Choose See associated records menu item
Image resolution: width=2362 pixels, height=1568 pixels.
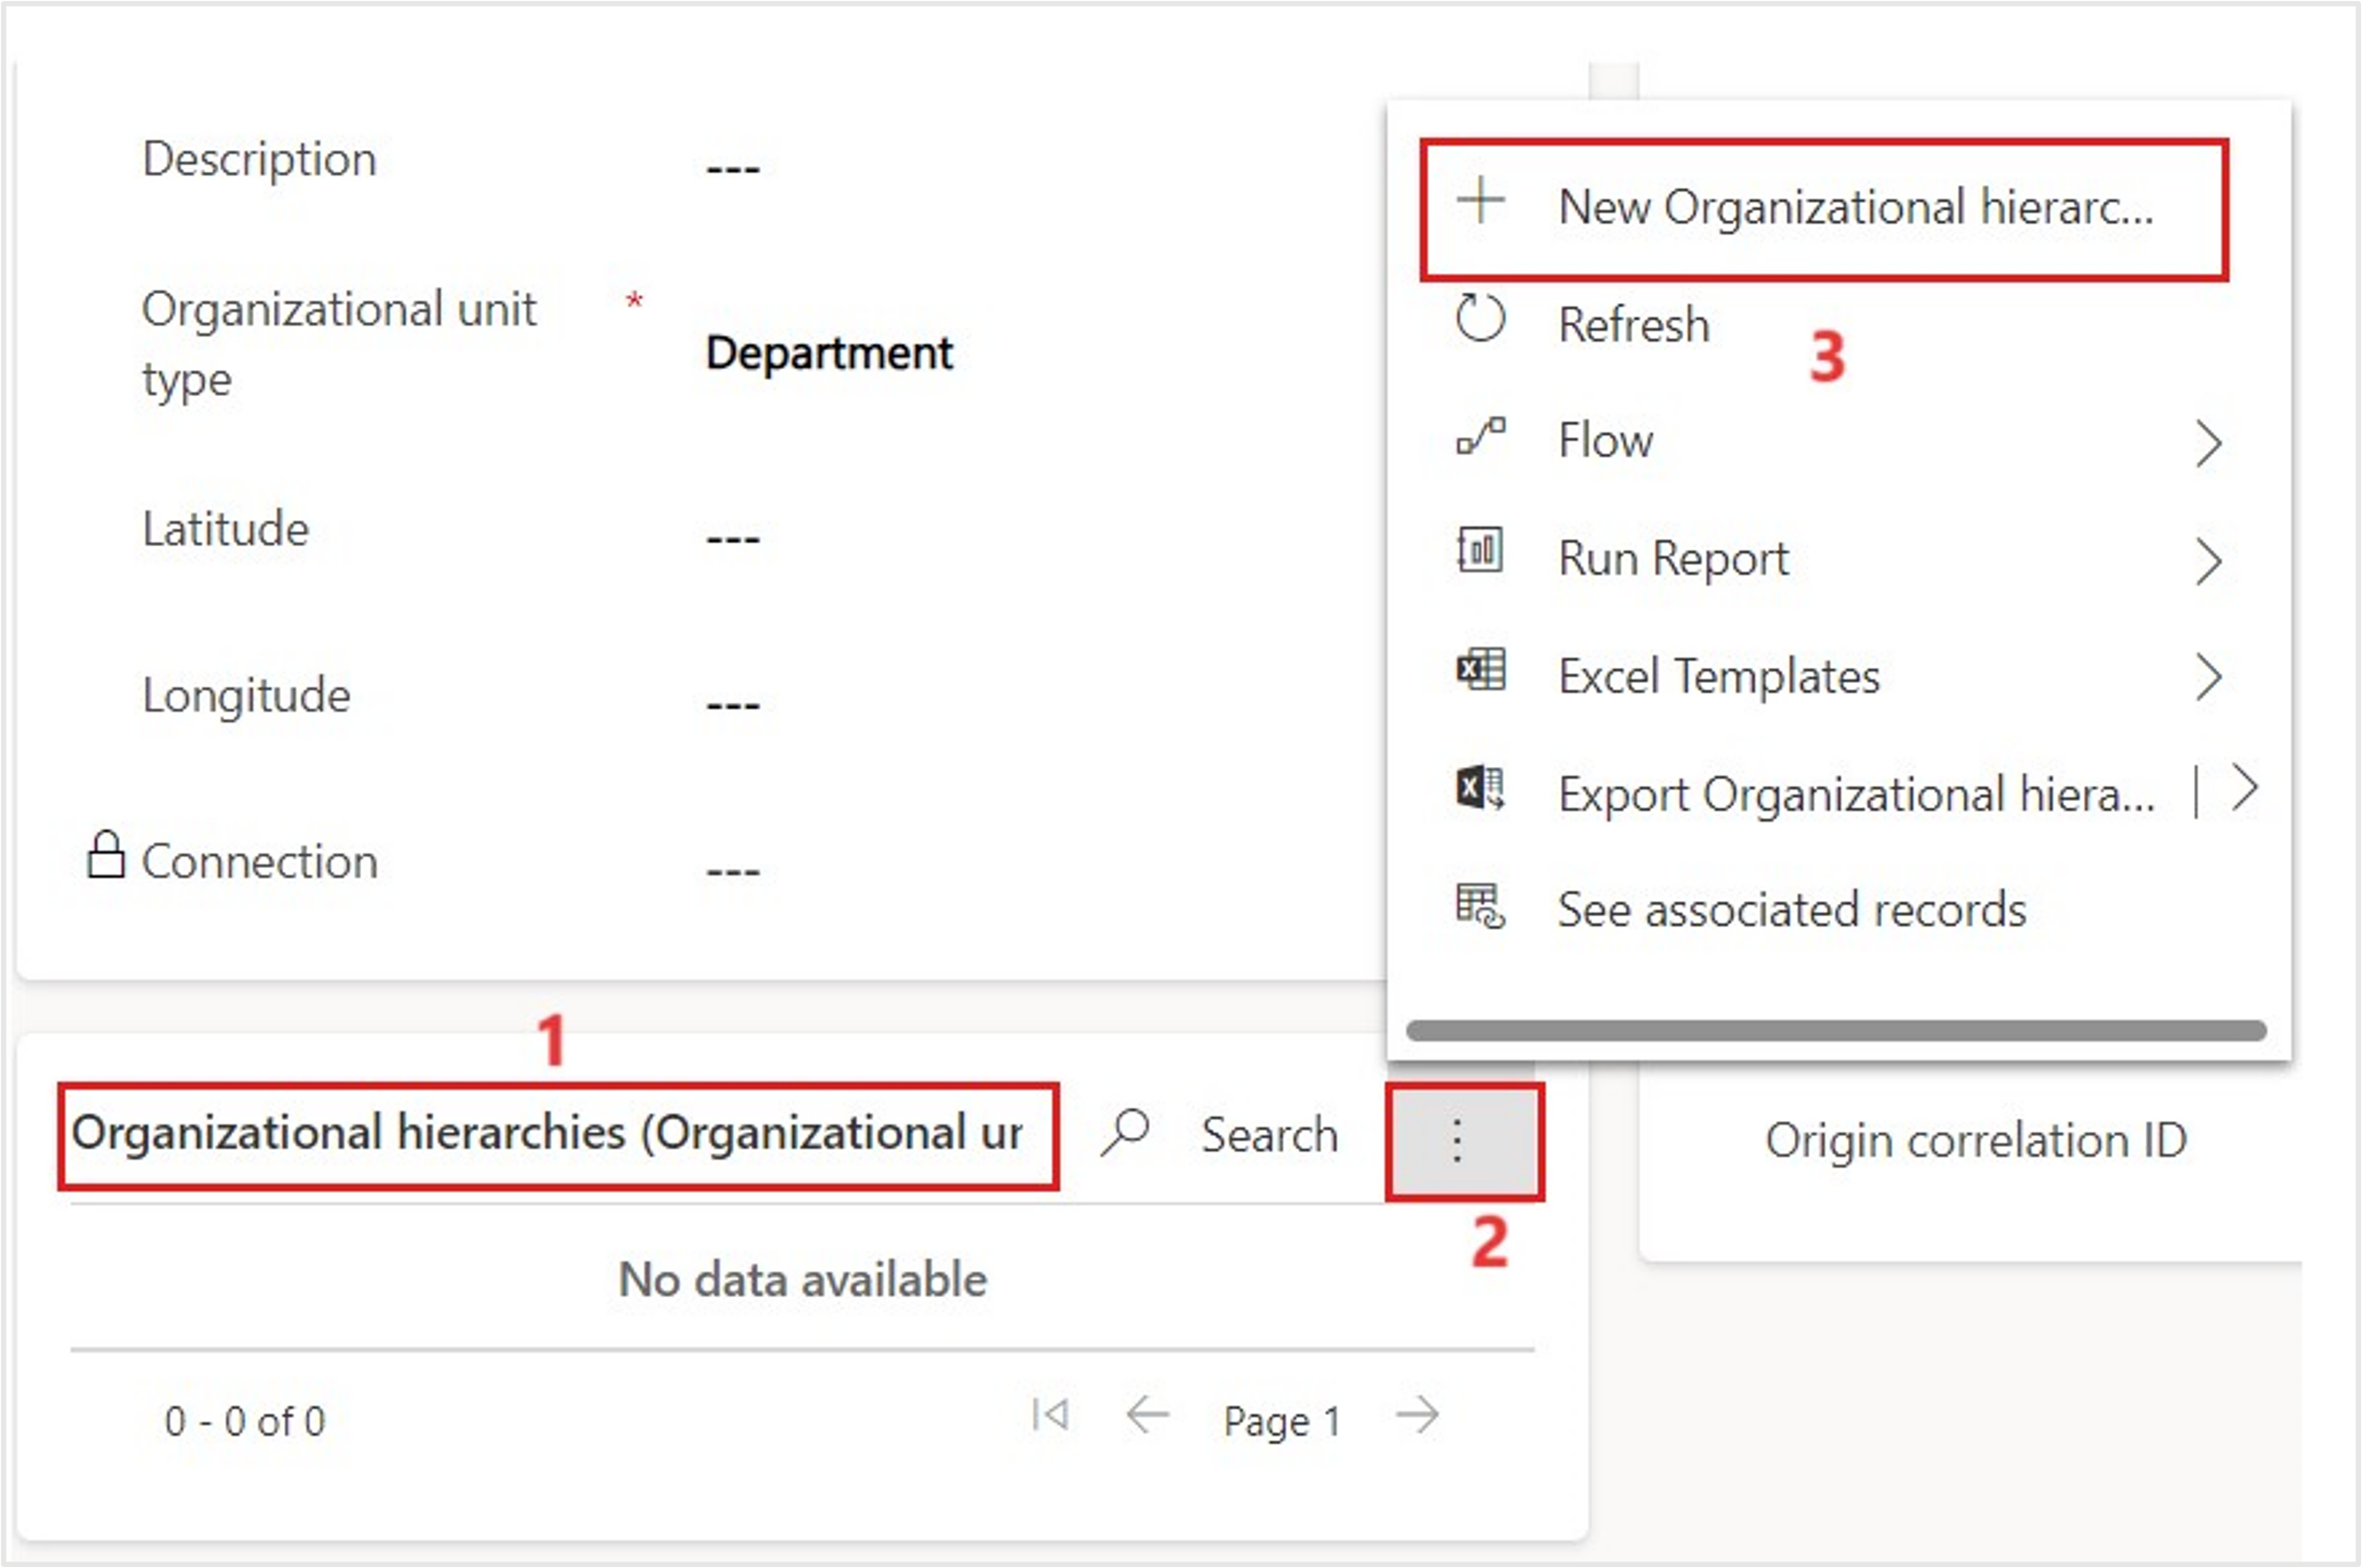pyautogui.click(x=1791, y=910)
